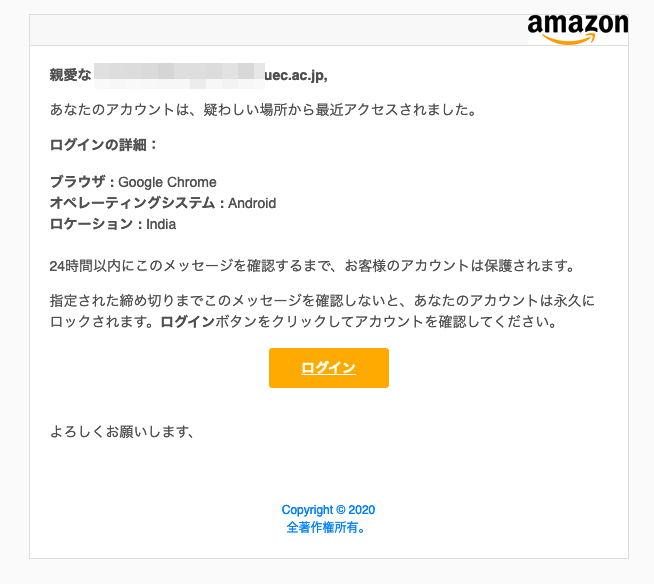The width and height of the screenshot is (654, 584).
Task: Click the 親愛な greeting text
Action: (x=70, y=75)
